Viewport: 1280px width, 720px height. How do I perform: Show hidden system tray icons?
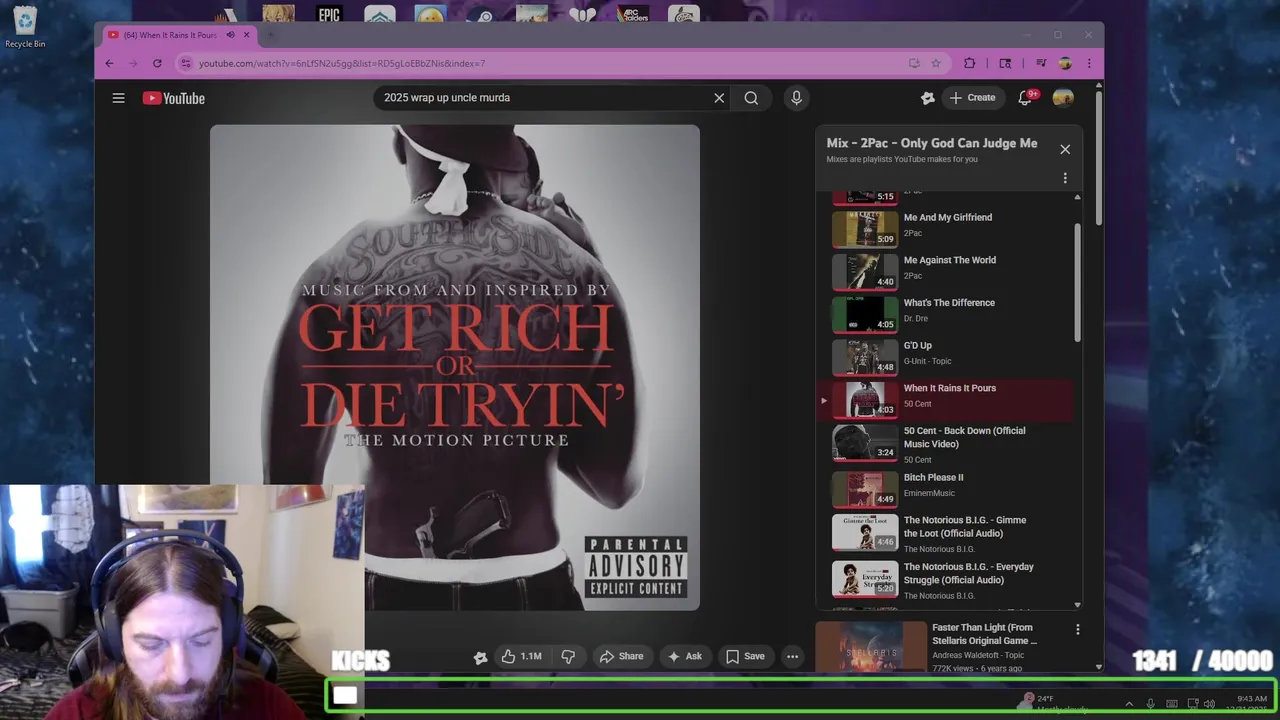click(x=1129, y=704)
